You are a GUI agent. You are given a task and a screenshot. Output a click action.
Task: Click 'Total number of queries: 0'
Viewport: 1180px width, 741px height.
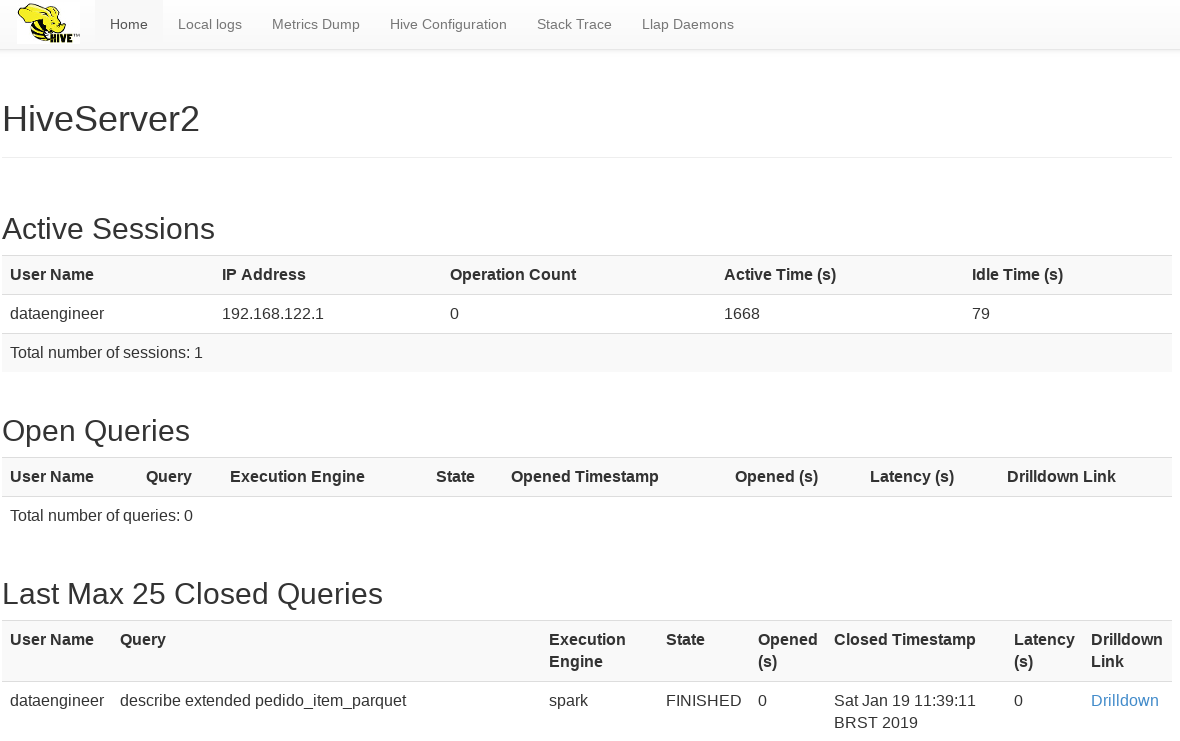tap(102, 515)
